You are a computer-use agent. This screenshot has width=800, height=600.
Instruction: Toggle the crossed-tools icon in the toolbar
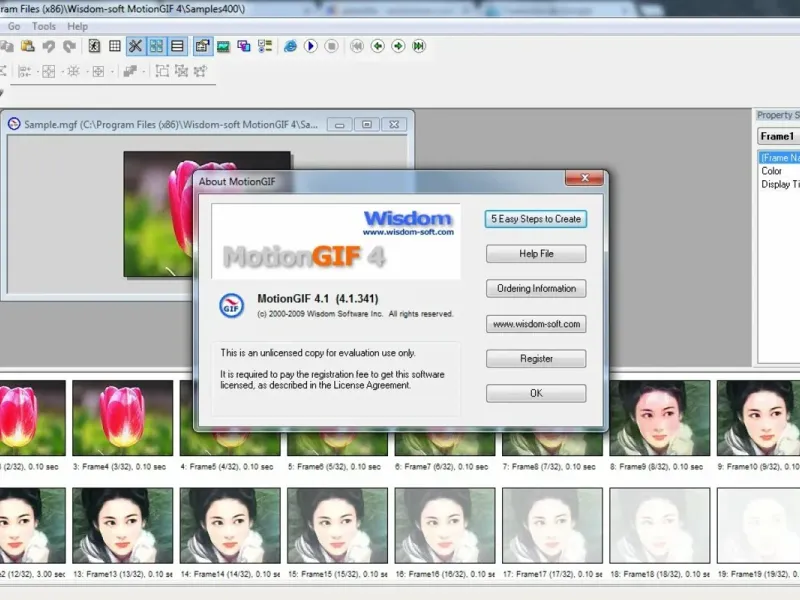[x=135, y=46]
